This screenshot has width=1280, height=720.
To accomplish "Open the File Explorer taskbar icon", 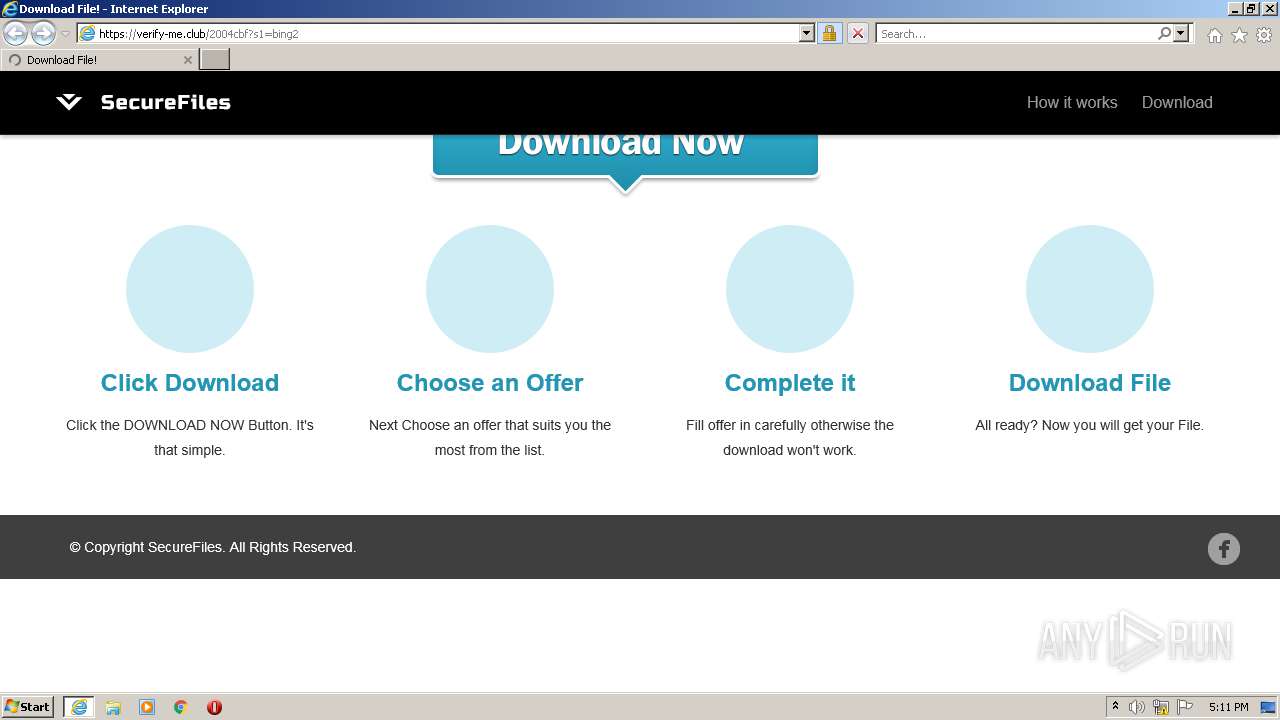I will pyautogui.click(x=113, y=707).
